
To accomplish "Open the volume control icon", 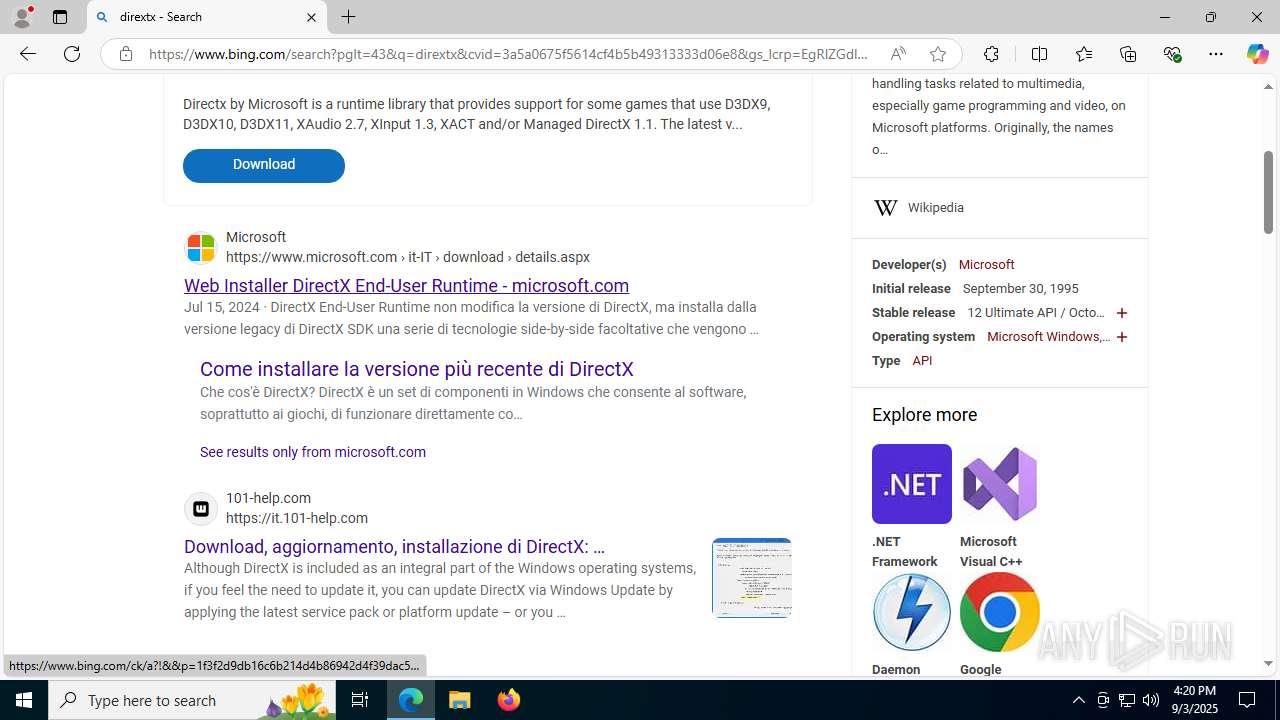I will (x=1151, y=700).
